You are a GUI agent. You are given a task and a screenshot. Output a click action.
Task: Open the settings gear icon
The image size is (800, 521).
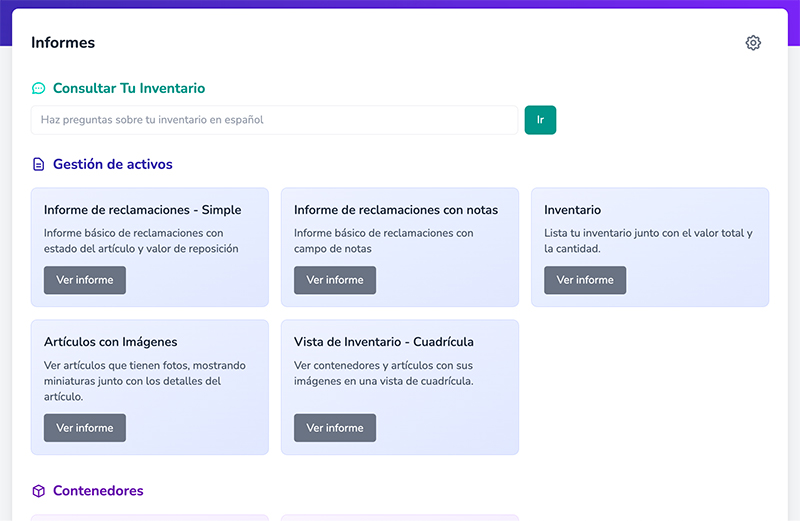(753, 43)
